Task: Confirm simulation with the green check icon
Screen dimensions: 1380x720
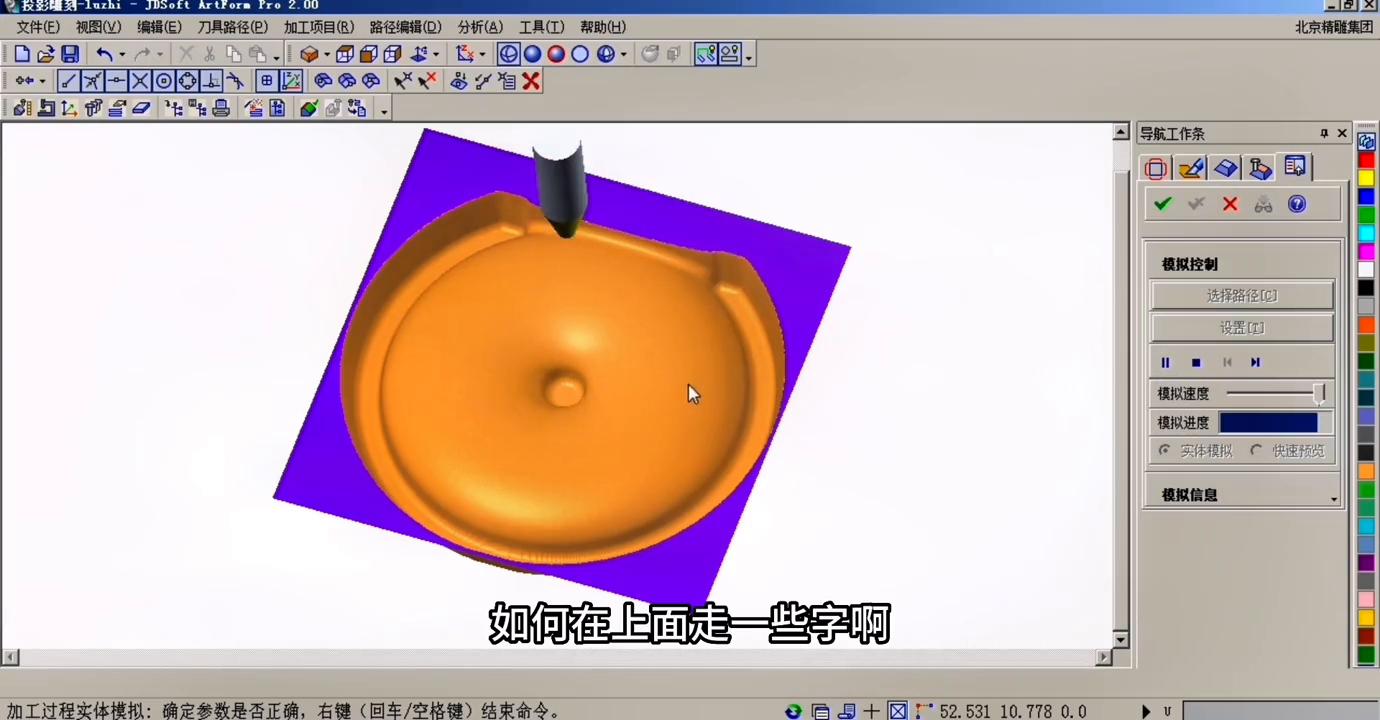Action: 1161,204
